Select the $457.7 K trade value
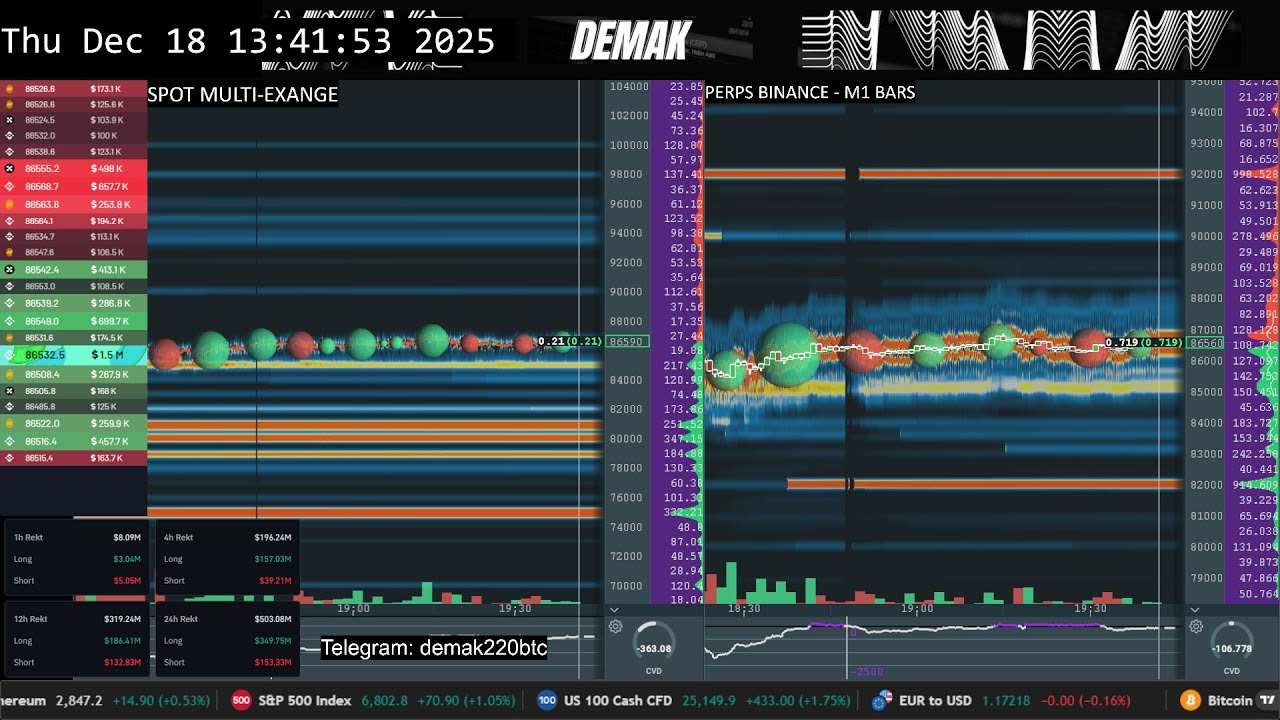Viewport: 1280px width, 720px height. coord(109,441)
